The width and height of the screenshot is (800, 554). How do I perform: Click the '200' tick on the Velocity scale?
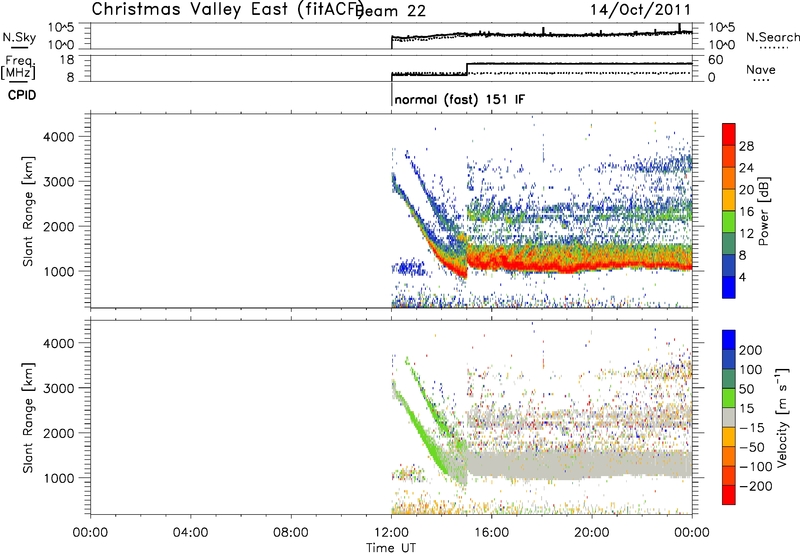(751, 350)
